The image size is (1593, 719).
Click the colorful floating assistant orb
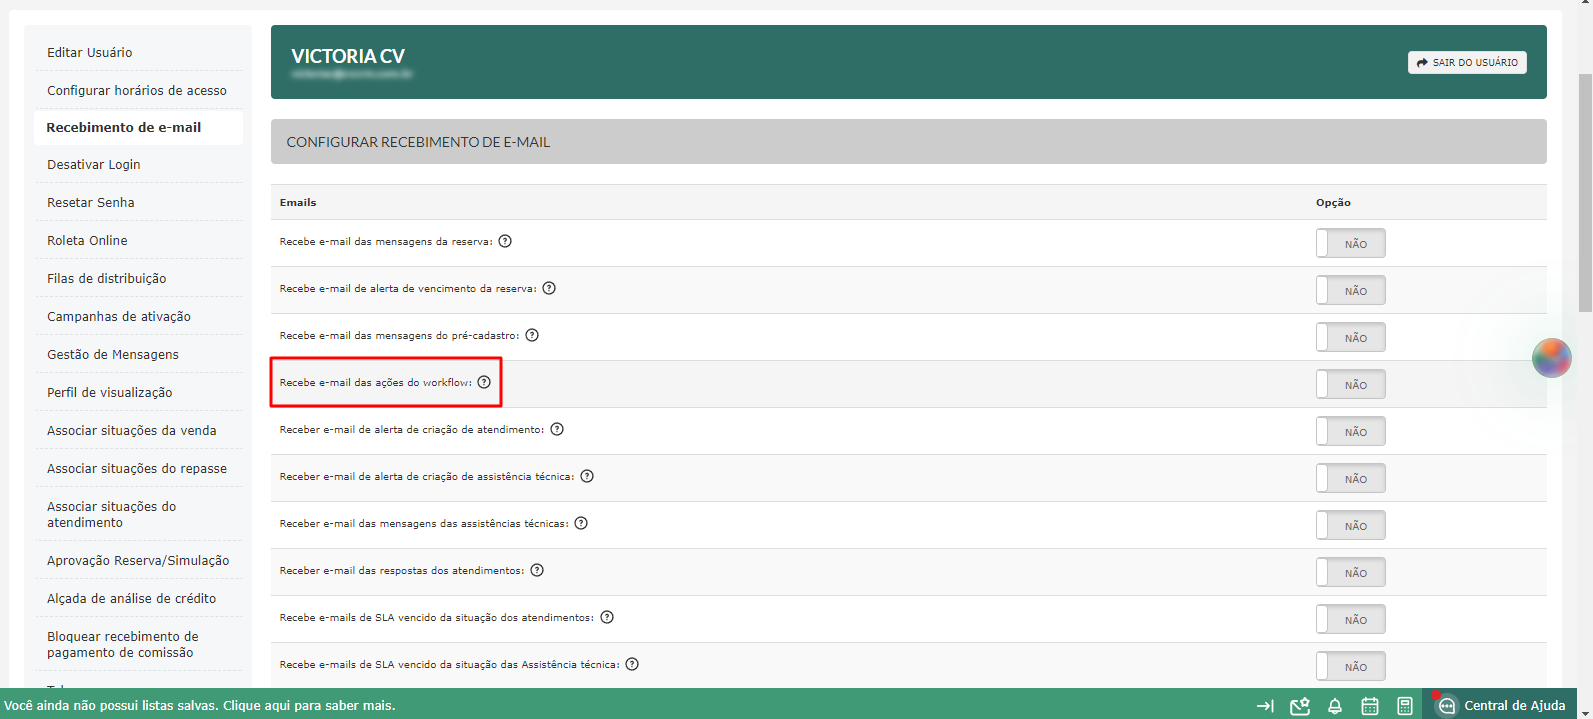(x=1552, y=358)
